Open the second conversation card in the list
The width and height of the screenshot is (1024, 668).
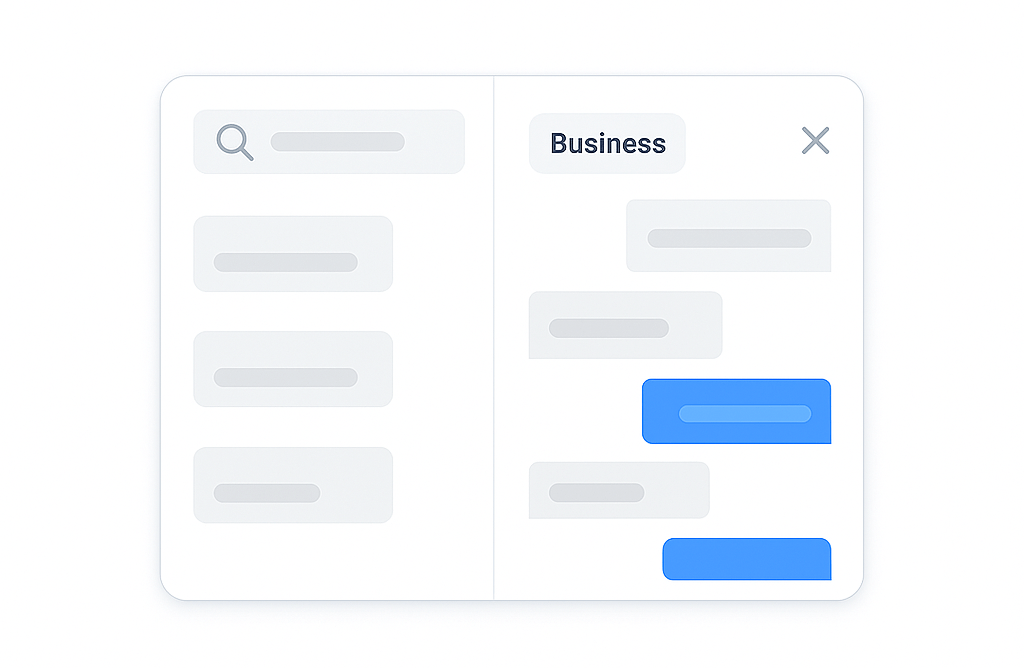point(293,369)
